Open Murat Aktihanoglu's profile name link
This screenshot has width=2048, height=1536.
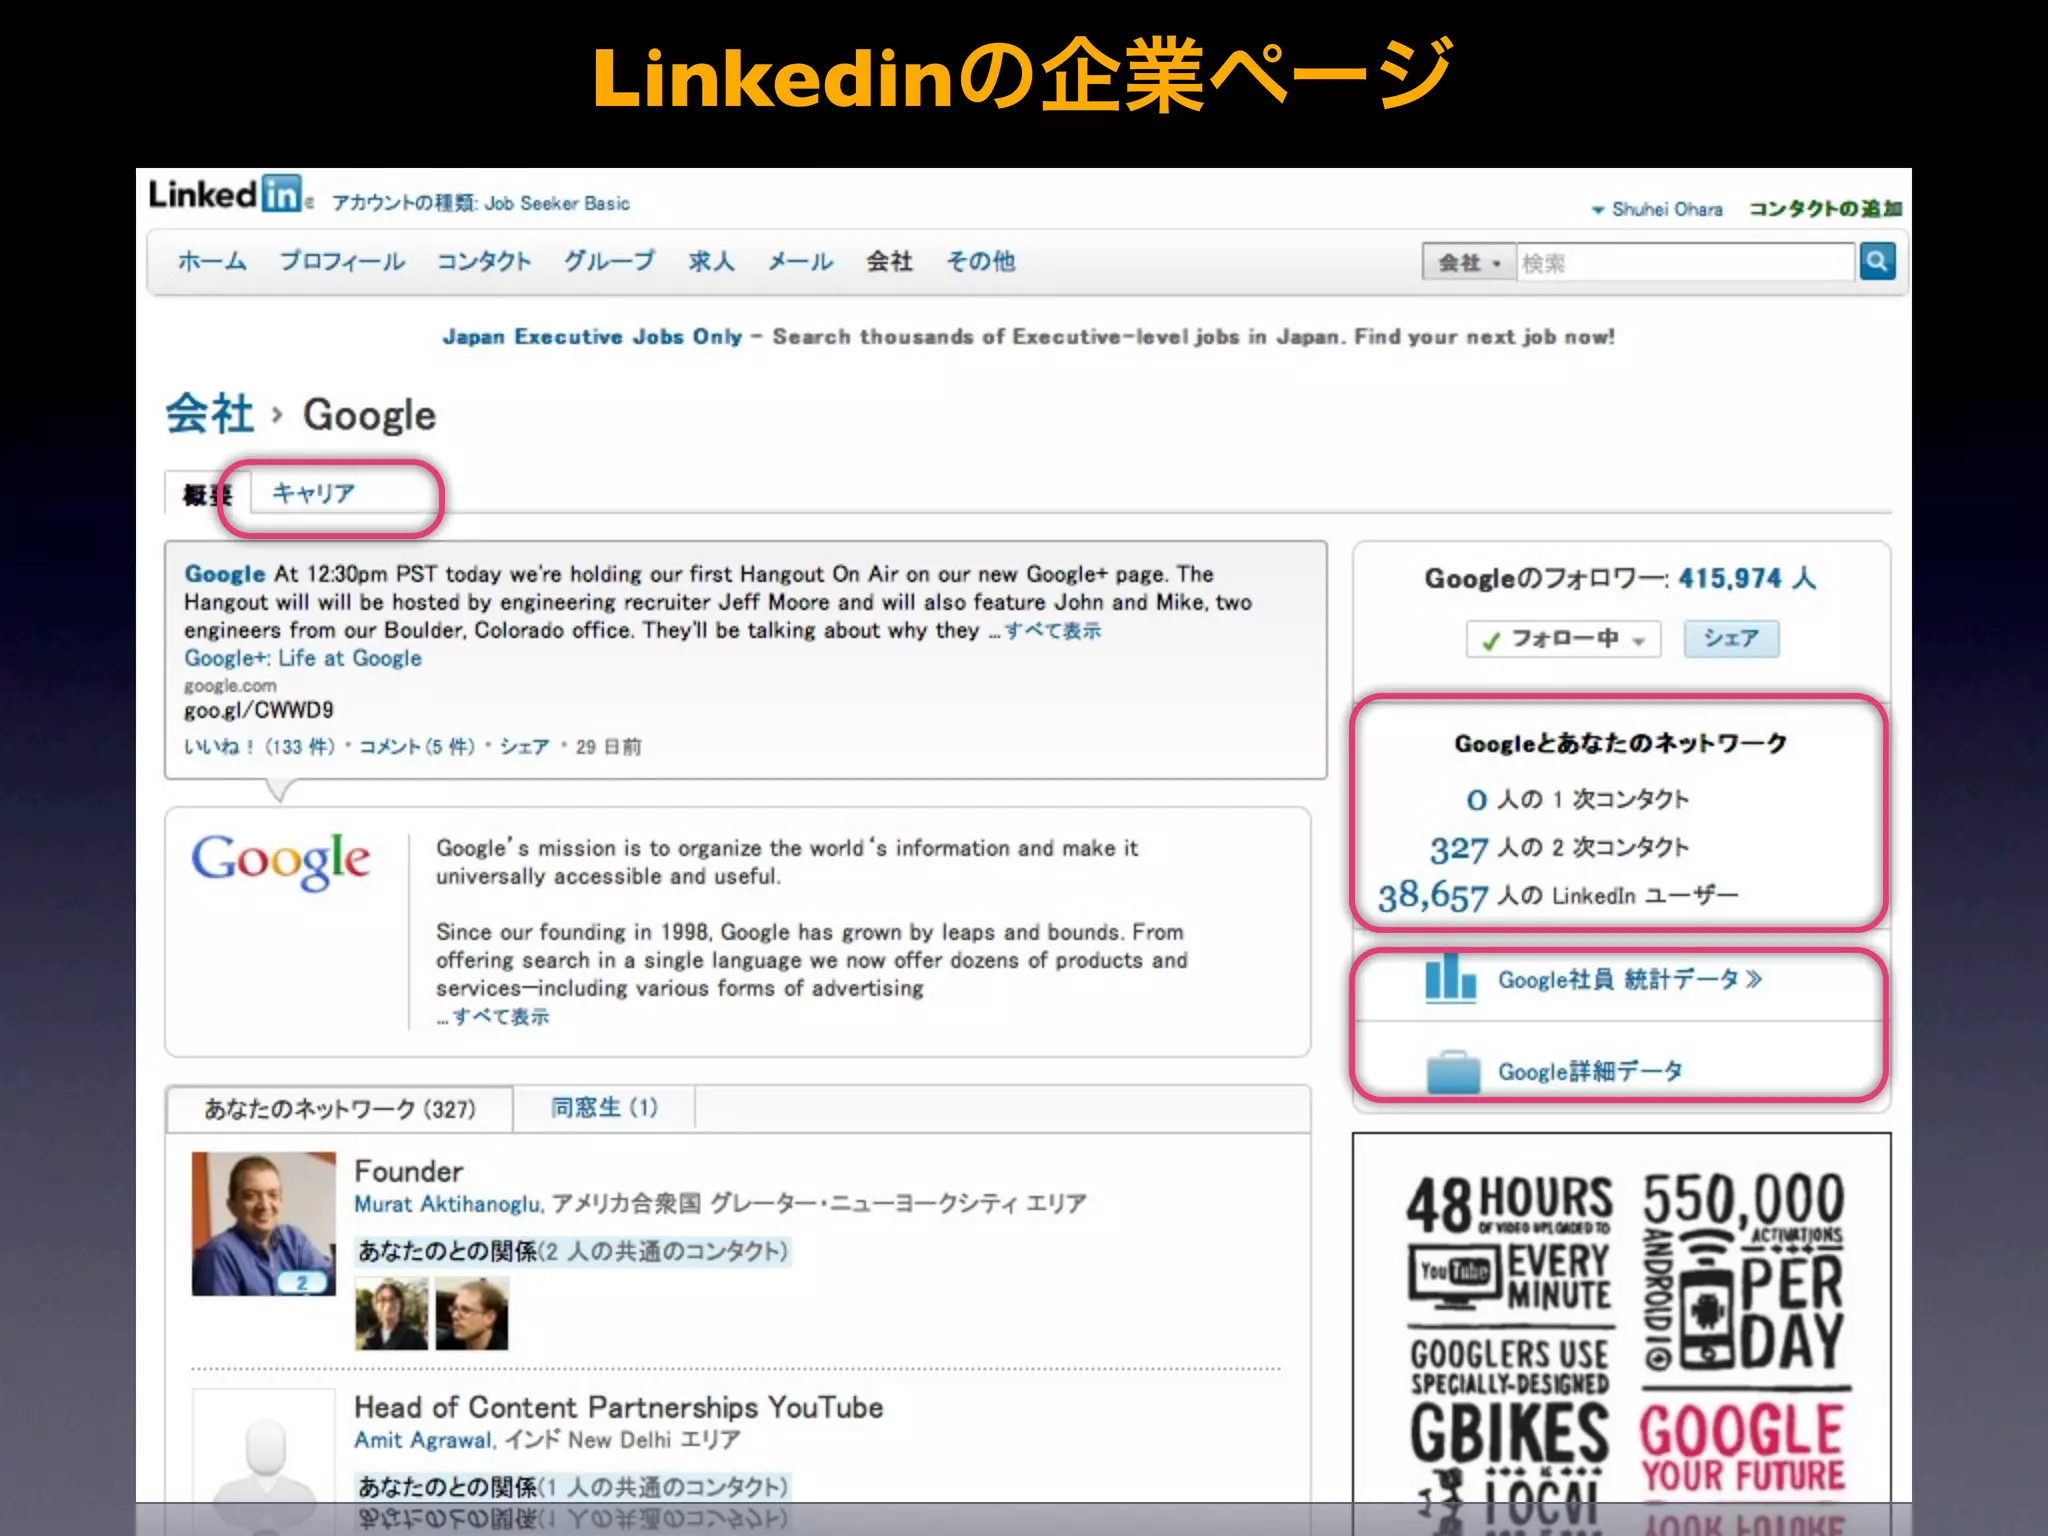click(448, 1204)
